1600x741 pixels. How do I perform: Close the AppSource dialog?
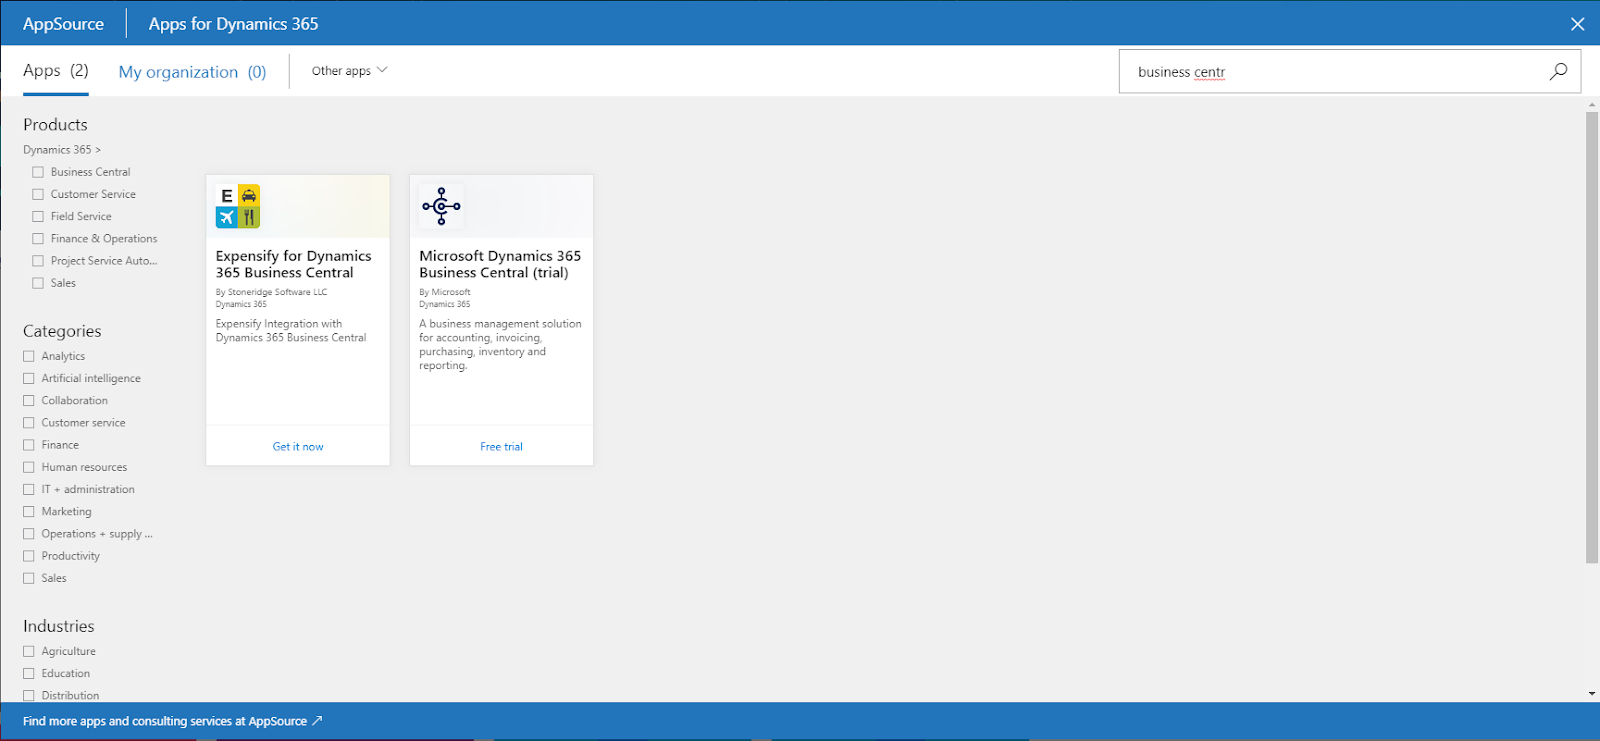point(1578,24)
